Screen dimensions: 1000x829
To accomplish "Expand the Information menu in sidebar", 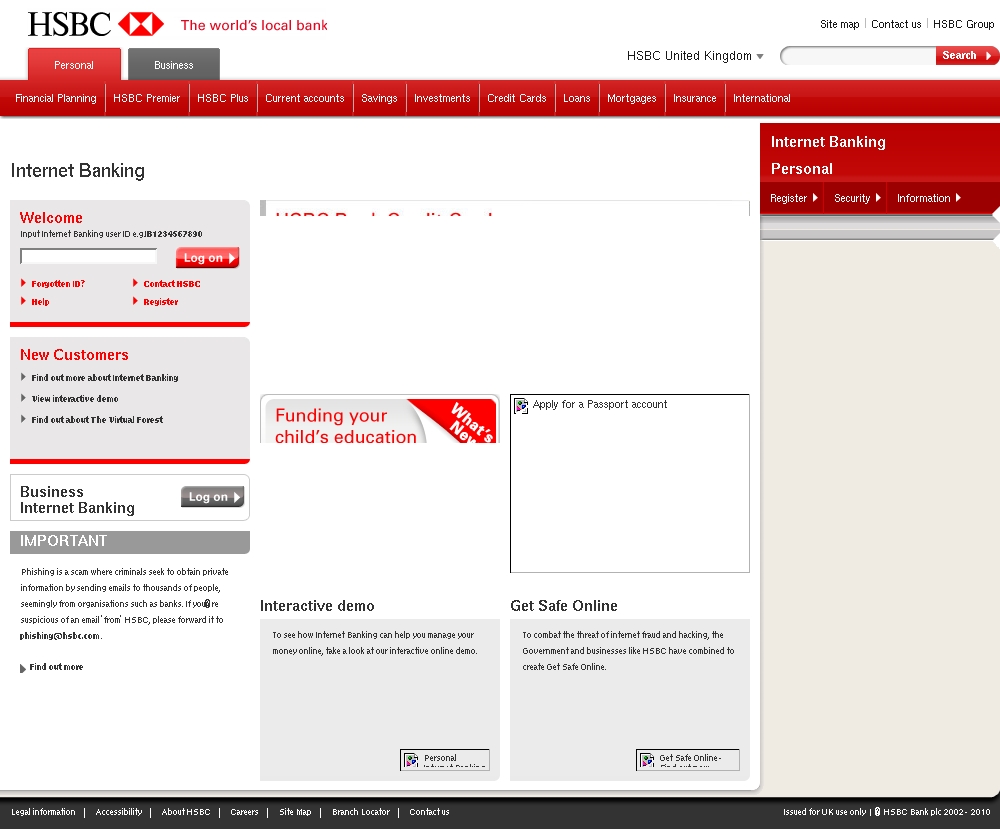I will coord(929,198).
